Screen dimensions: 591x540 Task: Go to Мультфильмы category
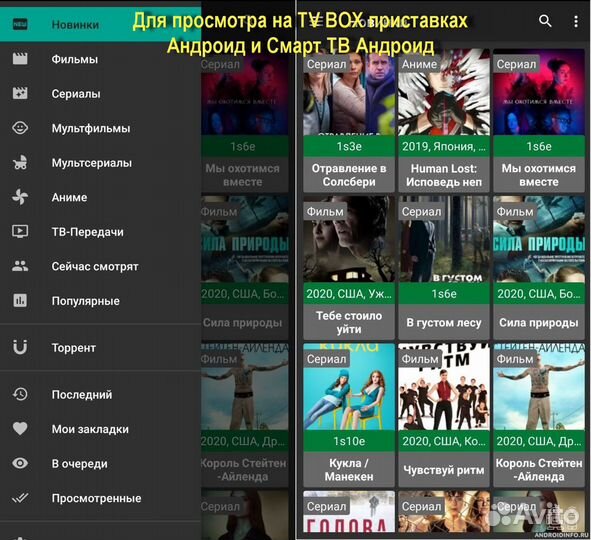coord(100,128)
